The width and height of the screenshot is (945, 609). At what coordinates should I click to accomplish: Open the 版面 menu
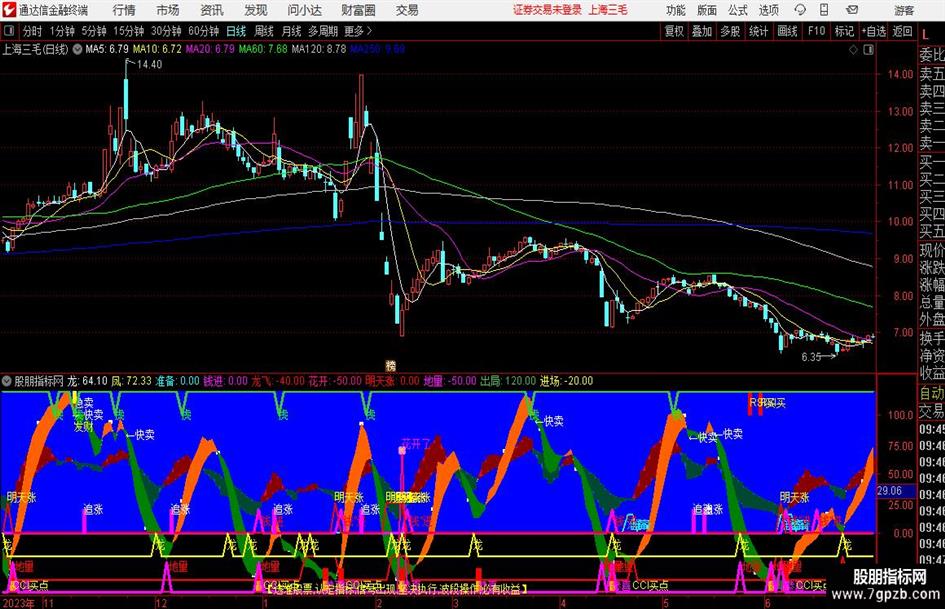pos(707,10)
